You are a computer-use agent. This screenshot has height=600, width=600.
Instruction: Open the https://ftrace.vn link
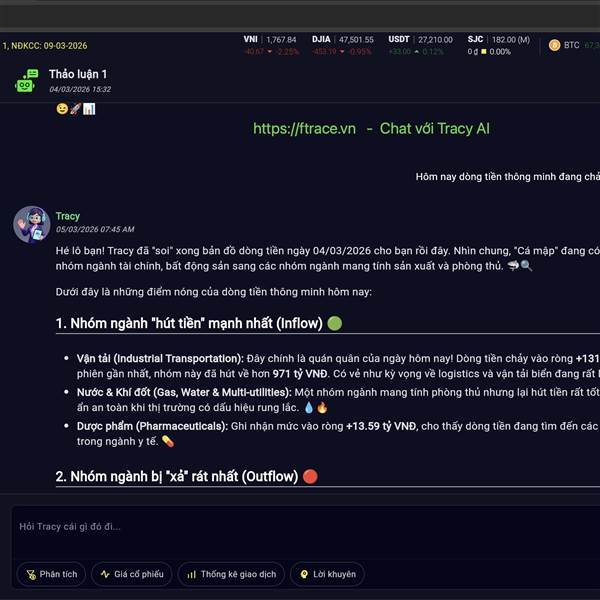click(x=304, y=129)
